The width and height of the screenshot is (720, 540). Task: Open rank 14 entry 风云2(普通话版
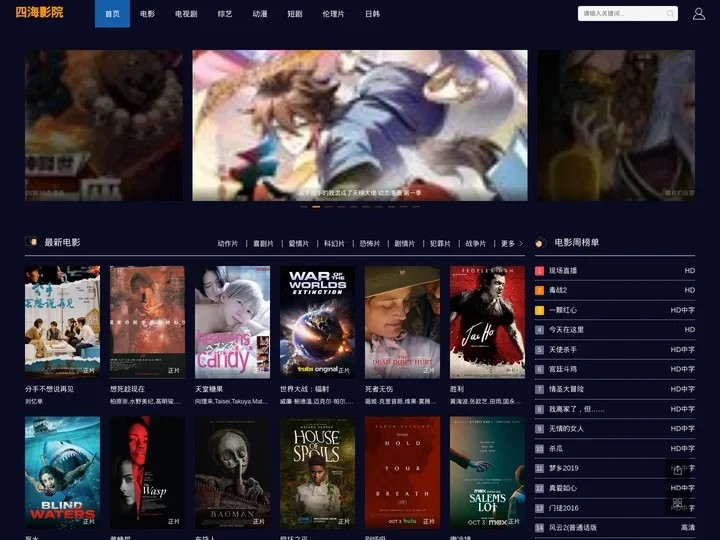615,528
